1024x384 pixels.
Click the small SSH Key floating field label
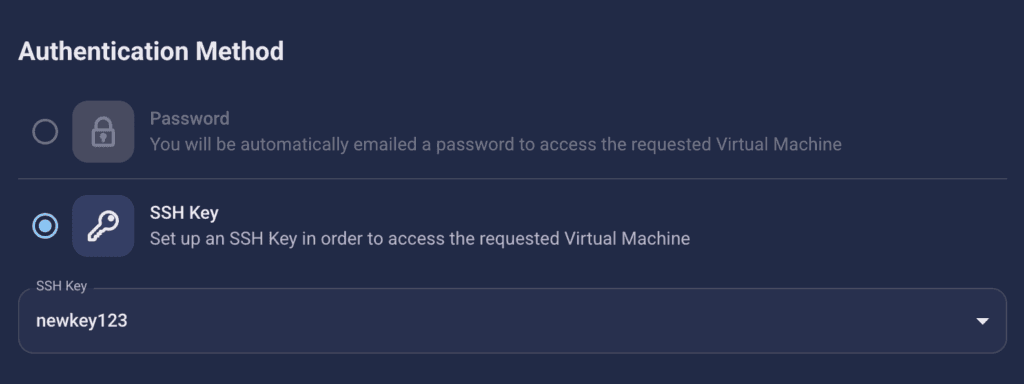pyautogui.click(x=61, y=286)
